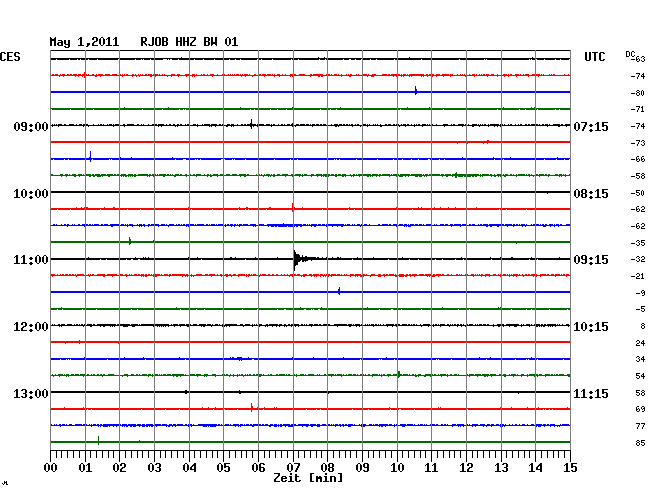The height and width of the screenshot is (494, 650).
Task: Click the "05" minute tick label
Action: [223, 468]
